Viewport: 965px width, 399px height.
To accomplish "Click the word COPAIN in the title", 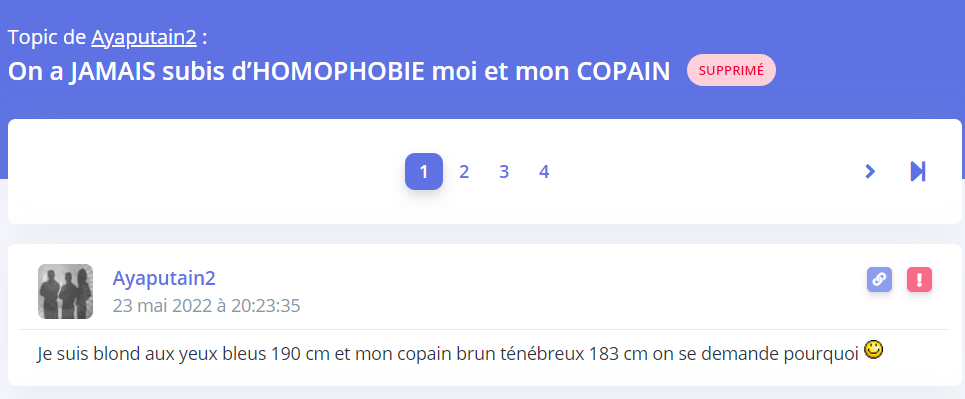I will click(623, 72).
